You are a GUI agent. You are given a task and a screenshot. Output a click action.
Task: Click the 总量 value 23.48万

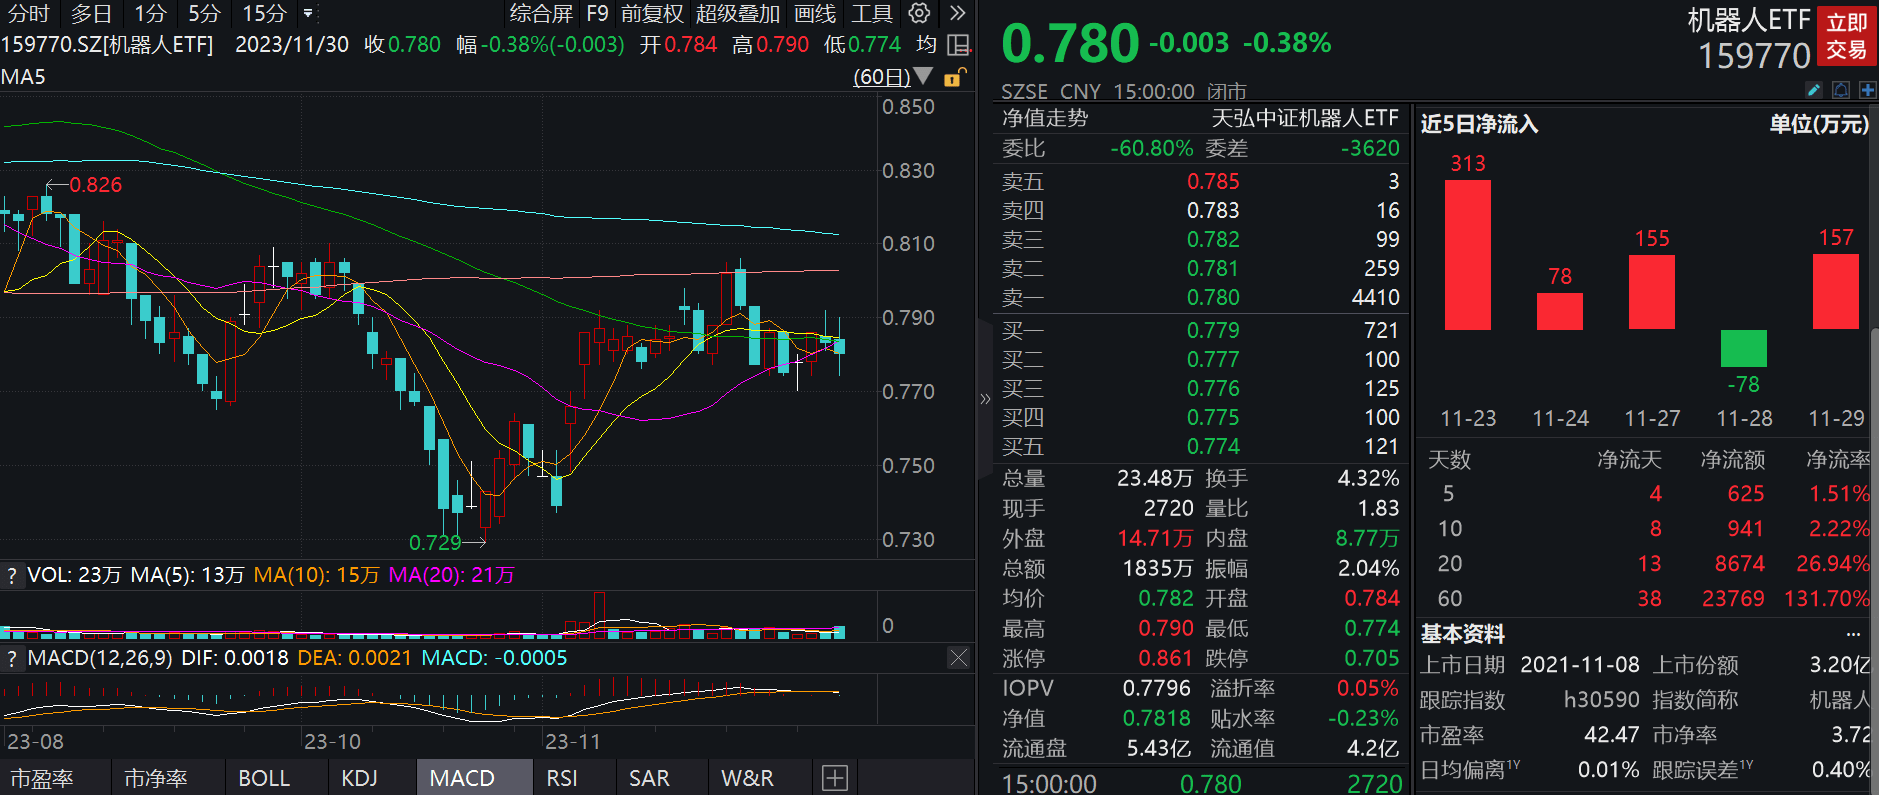pos(1155,478)
